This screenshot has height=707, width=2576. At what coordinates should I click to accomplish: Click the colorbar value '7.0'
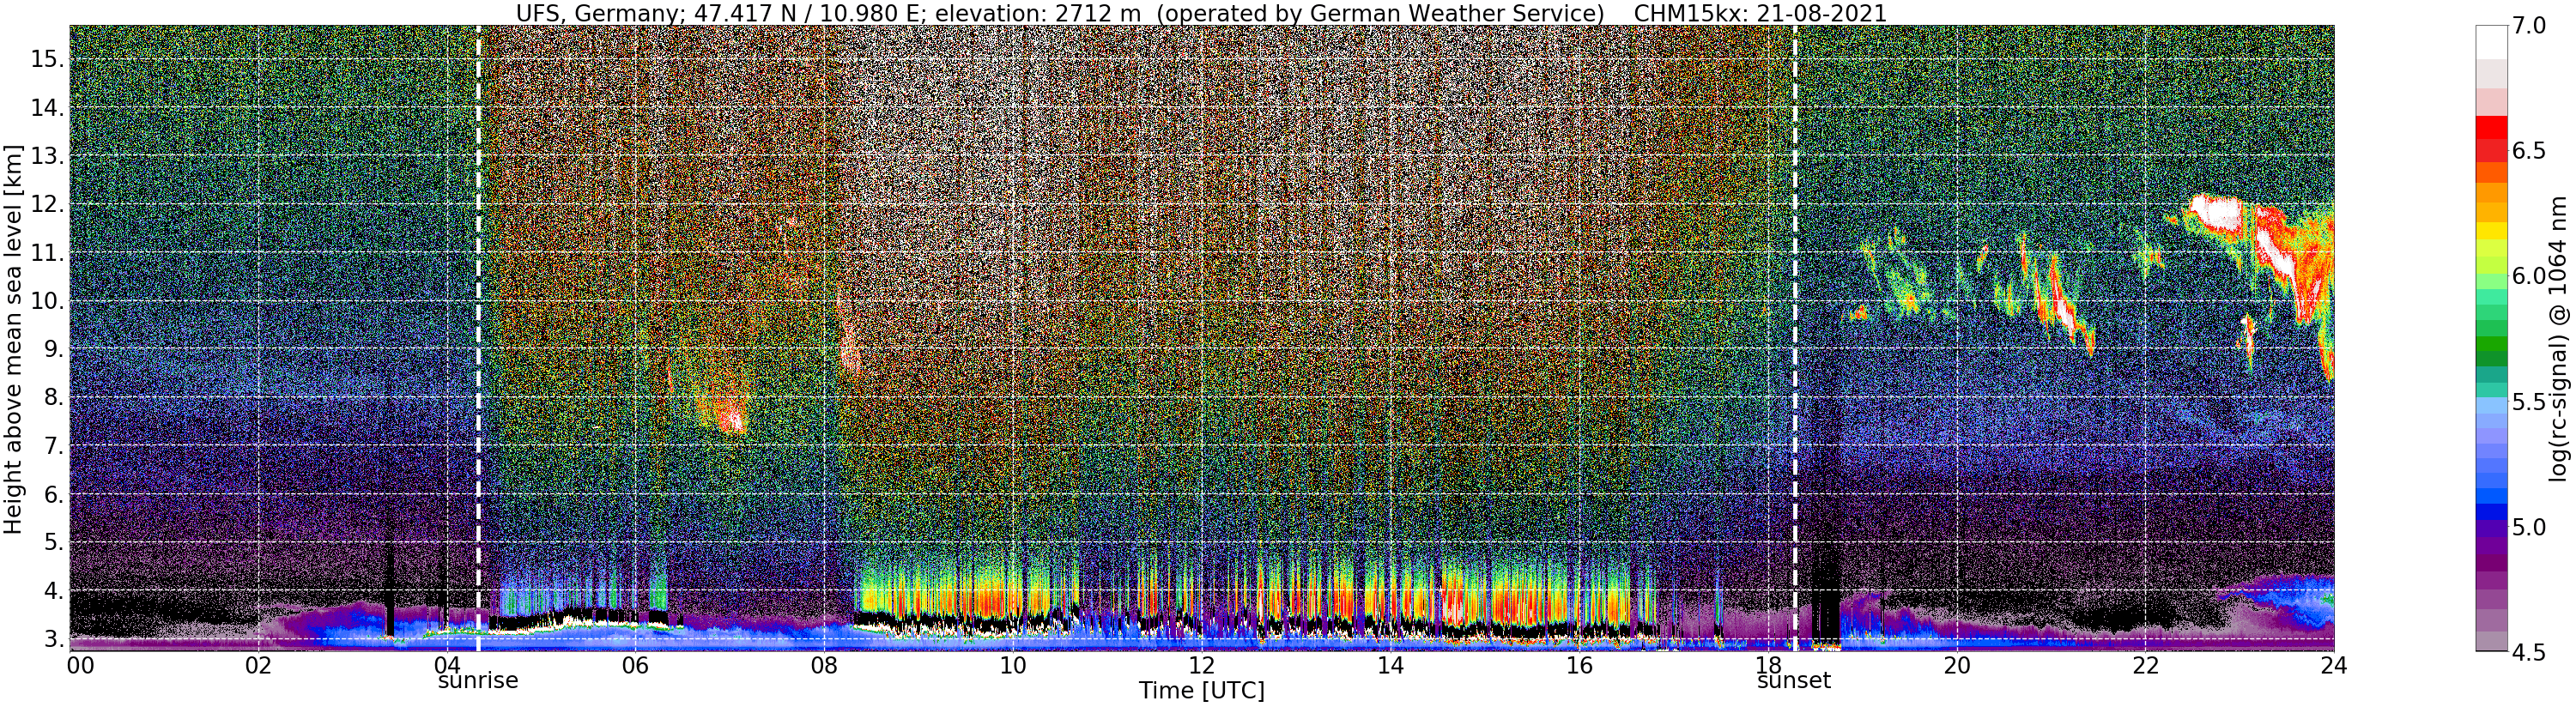(x=2528, y=25)
